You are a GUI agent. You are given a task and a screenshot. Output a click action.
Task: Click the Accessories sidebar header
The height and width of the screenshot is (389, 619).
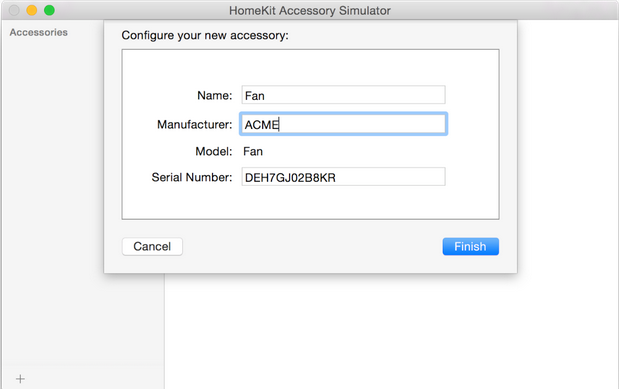click(x=39, y=32)
